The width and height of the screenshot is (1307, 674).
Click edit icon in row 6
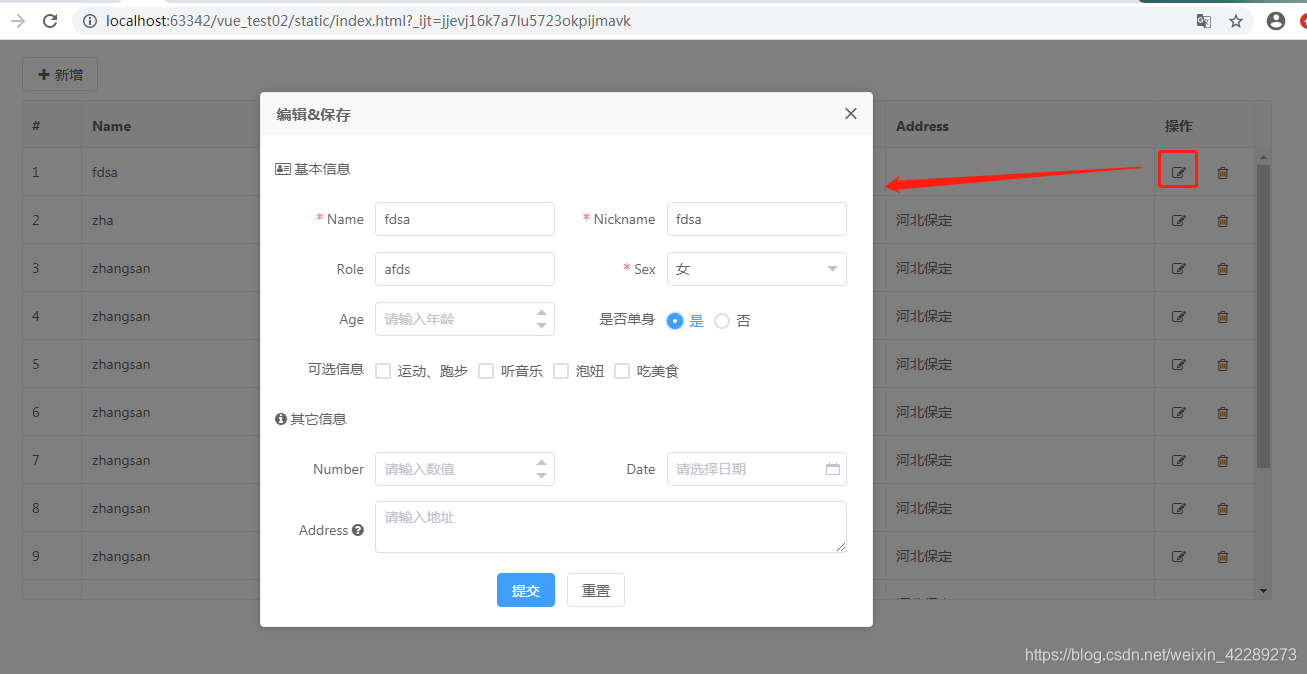1179,412
